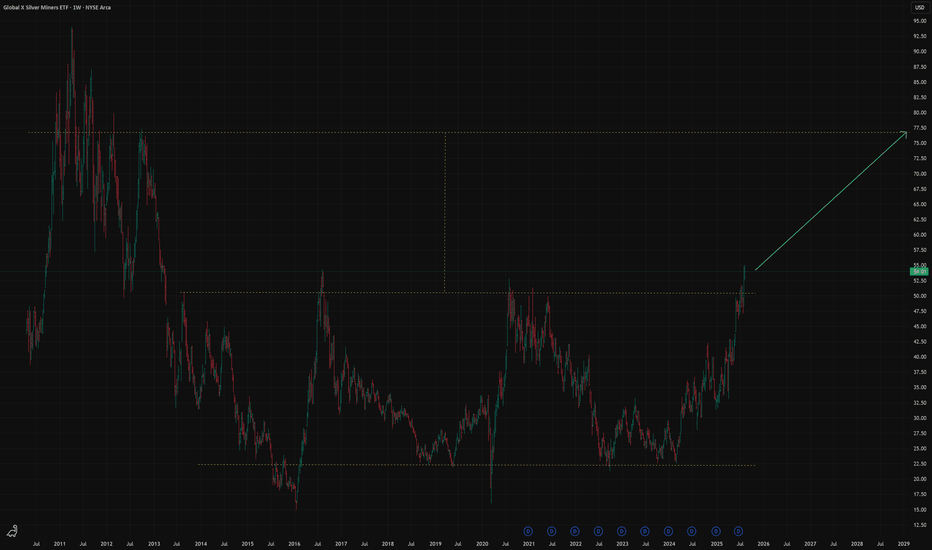
Task: Click the 2013 label on time axis
Action: (154, 543)
